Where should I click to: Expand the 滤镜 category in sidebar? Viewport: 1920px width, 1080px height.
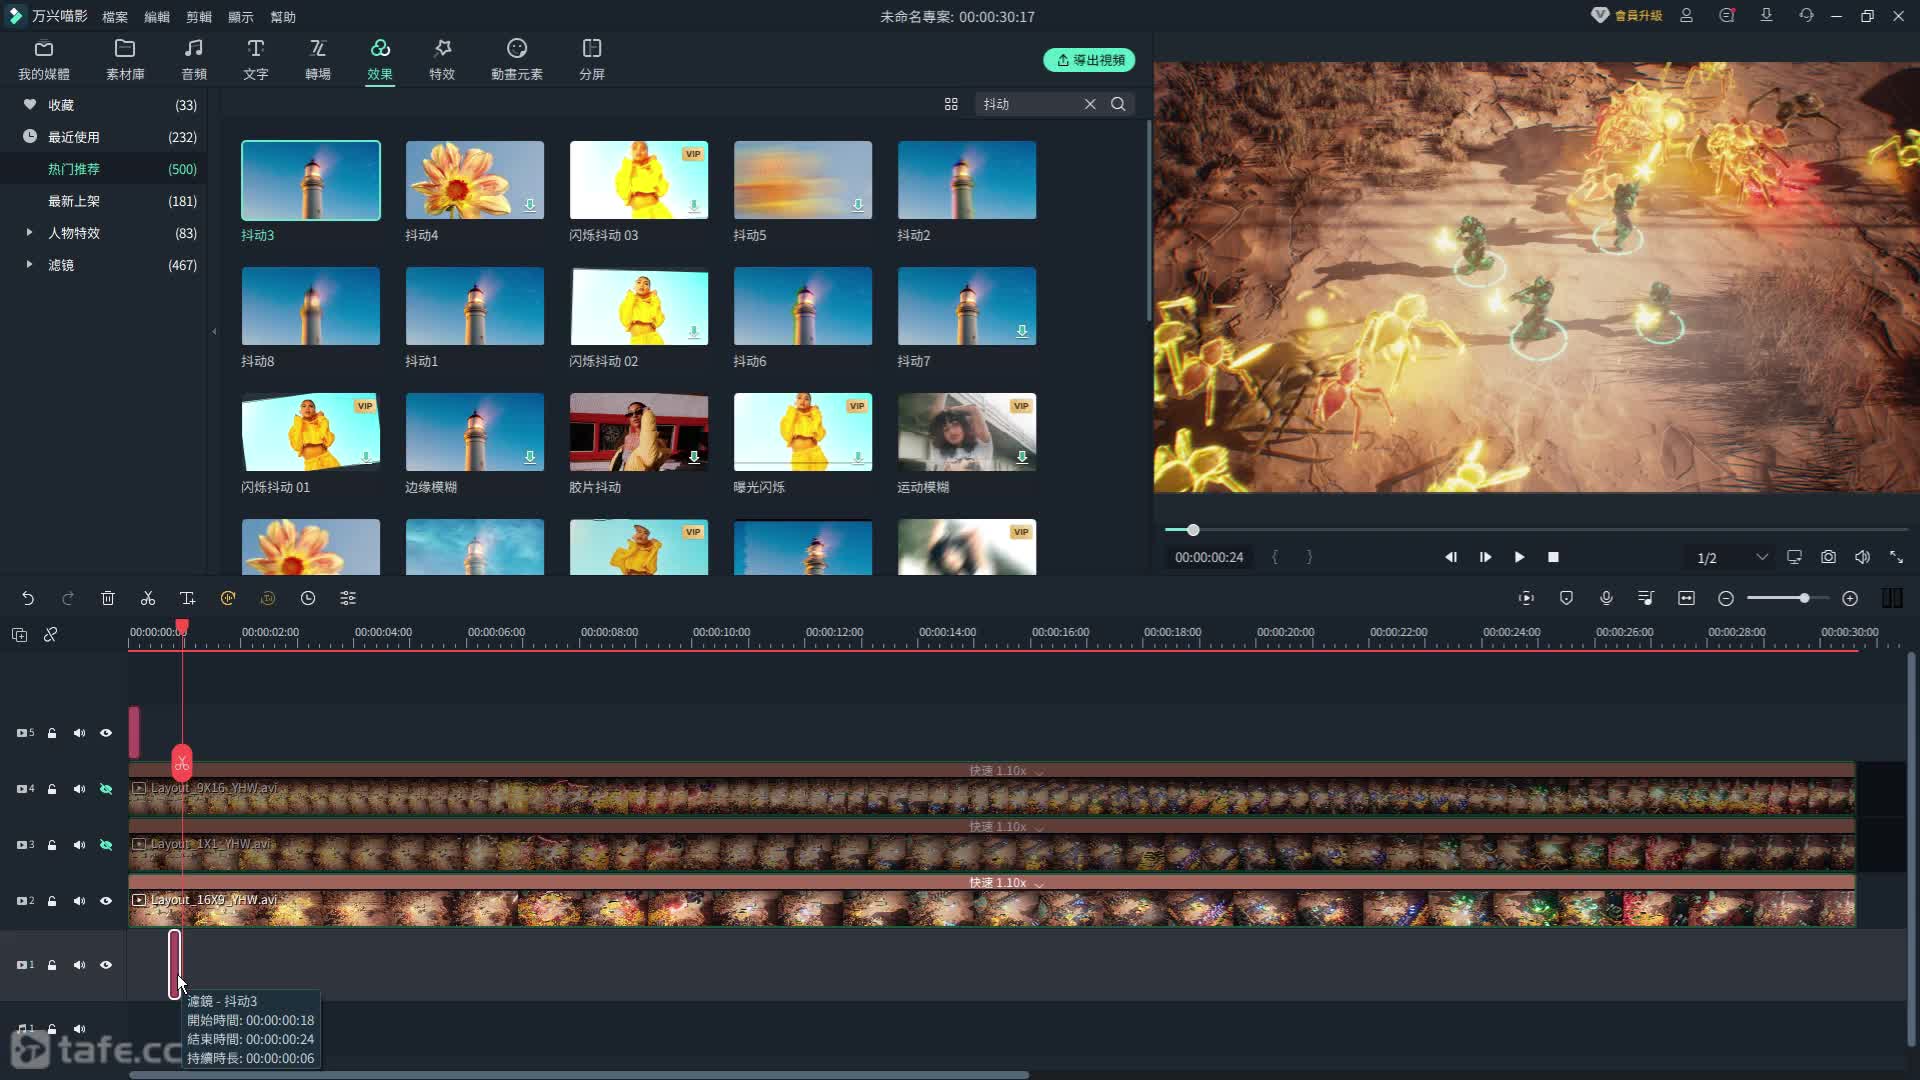pos(29,264)
